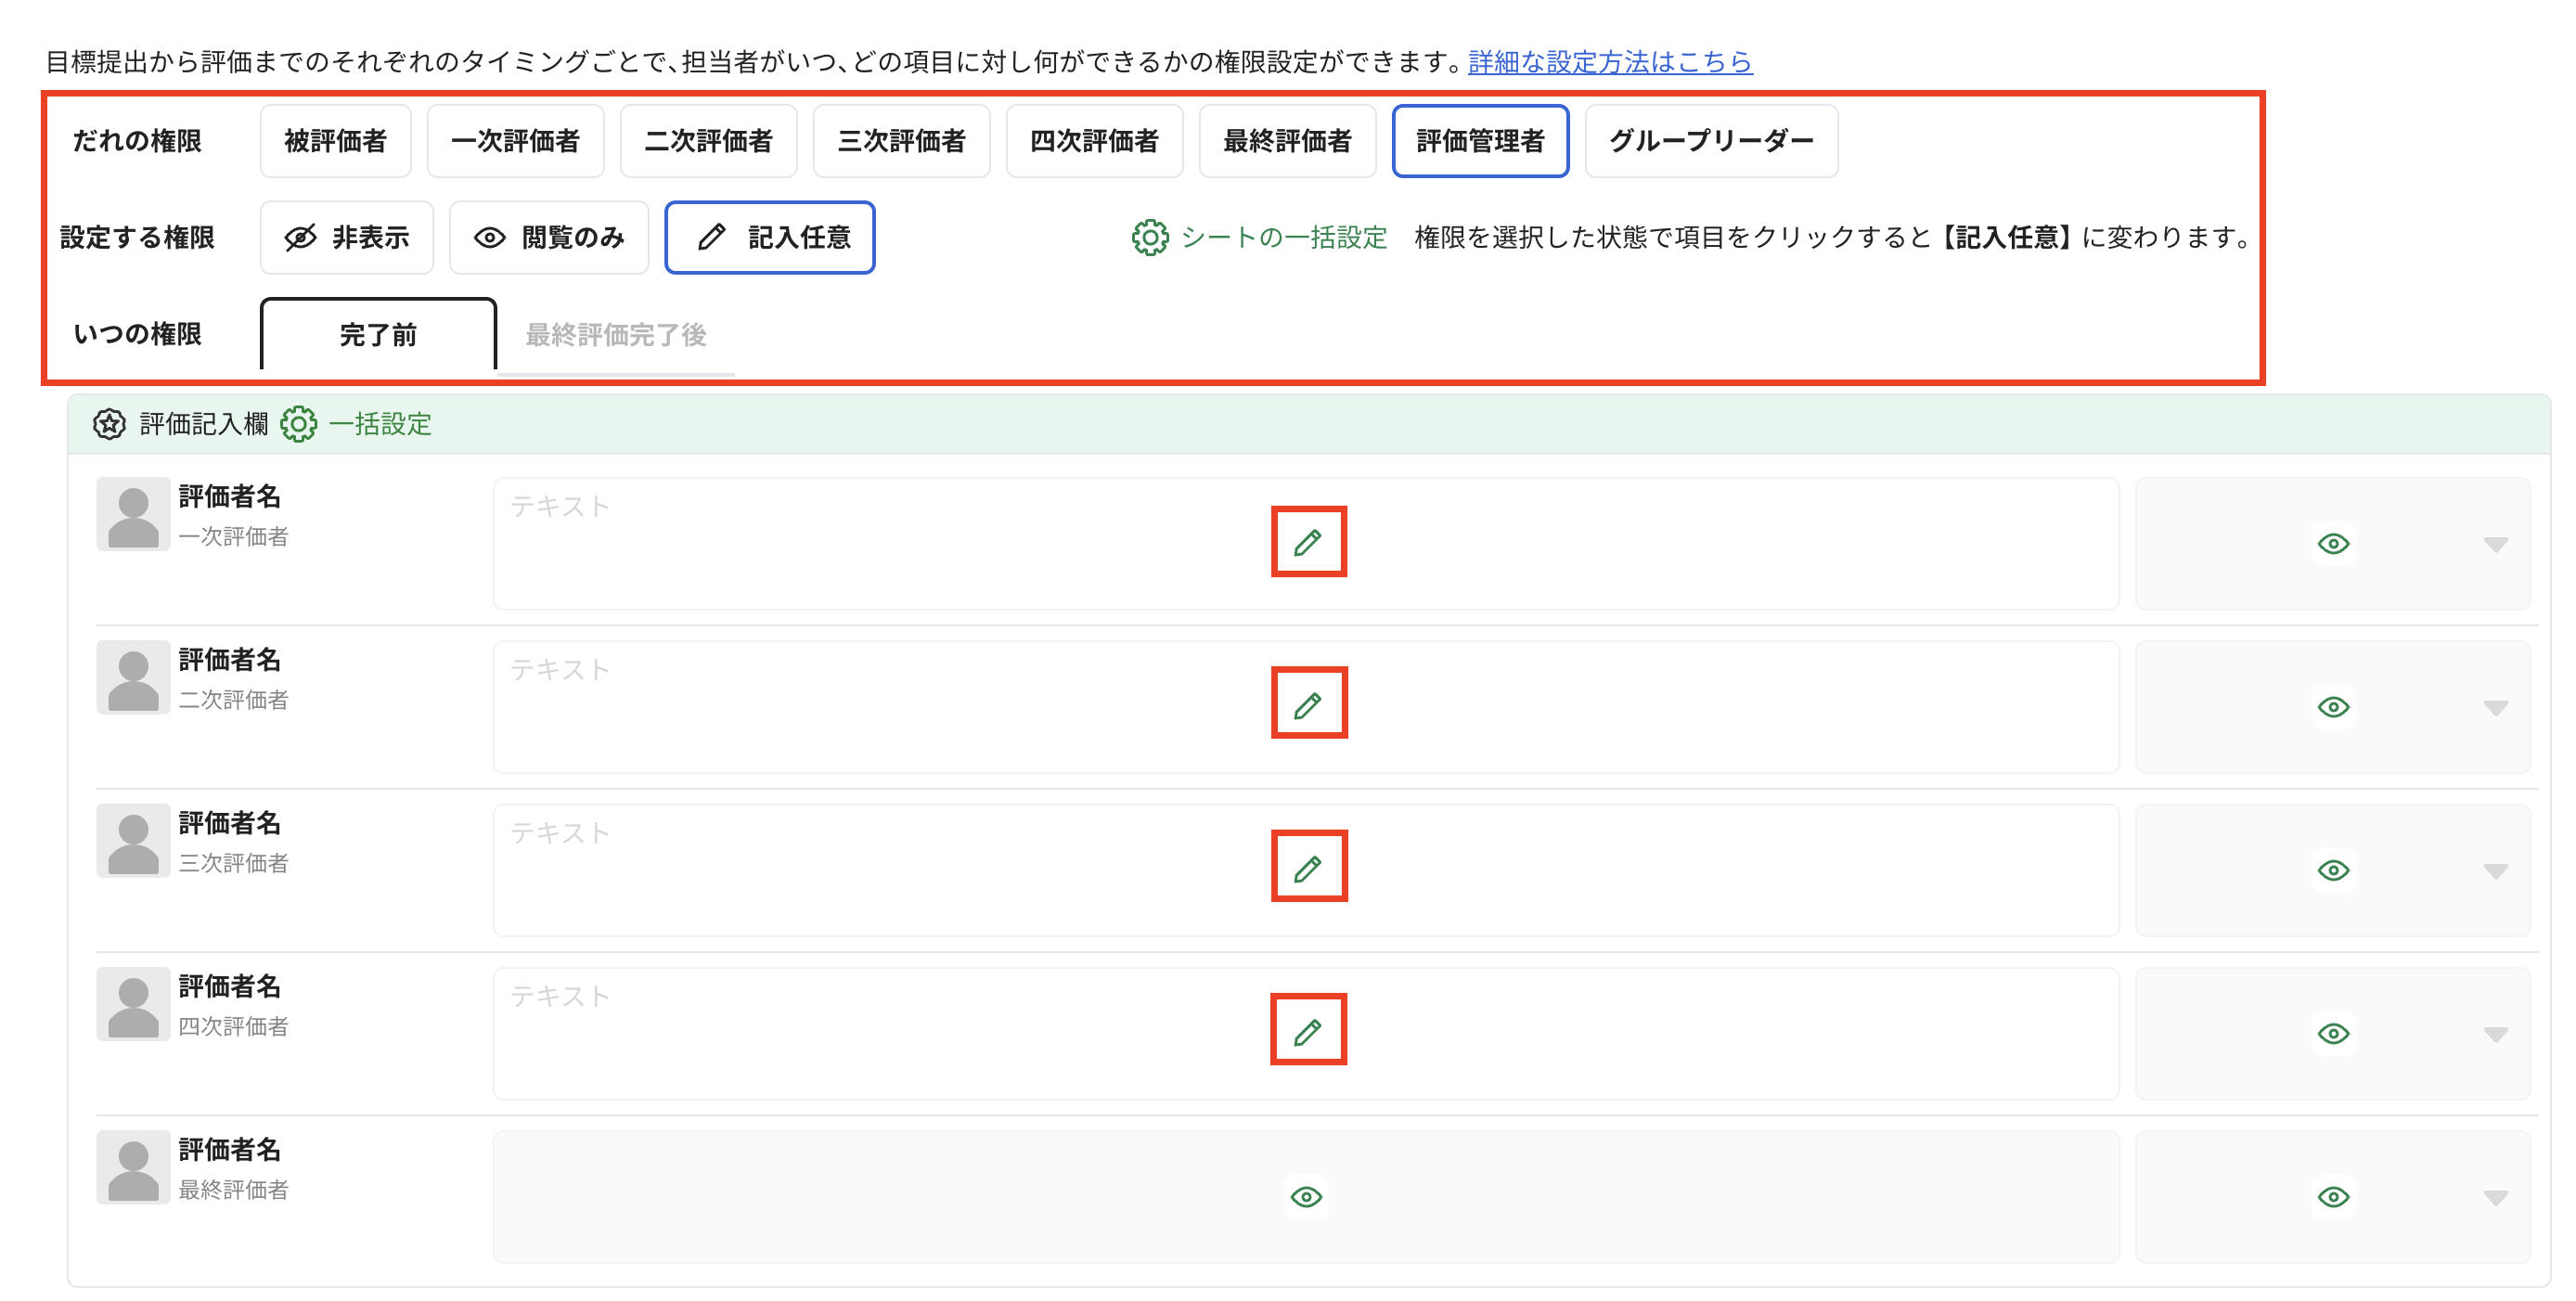Screen dimensions: 2576x1301
Task: Click 一括設定 in 評価記入欄 header
Action: pos(356,424)
